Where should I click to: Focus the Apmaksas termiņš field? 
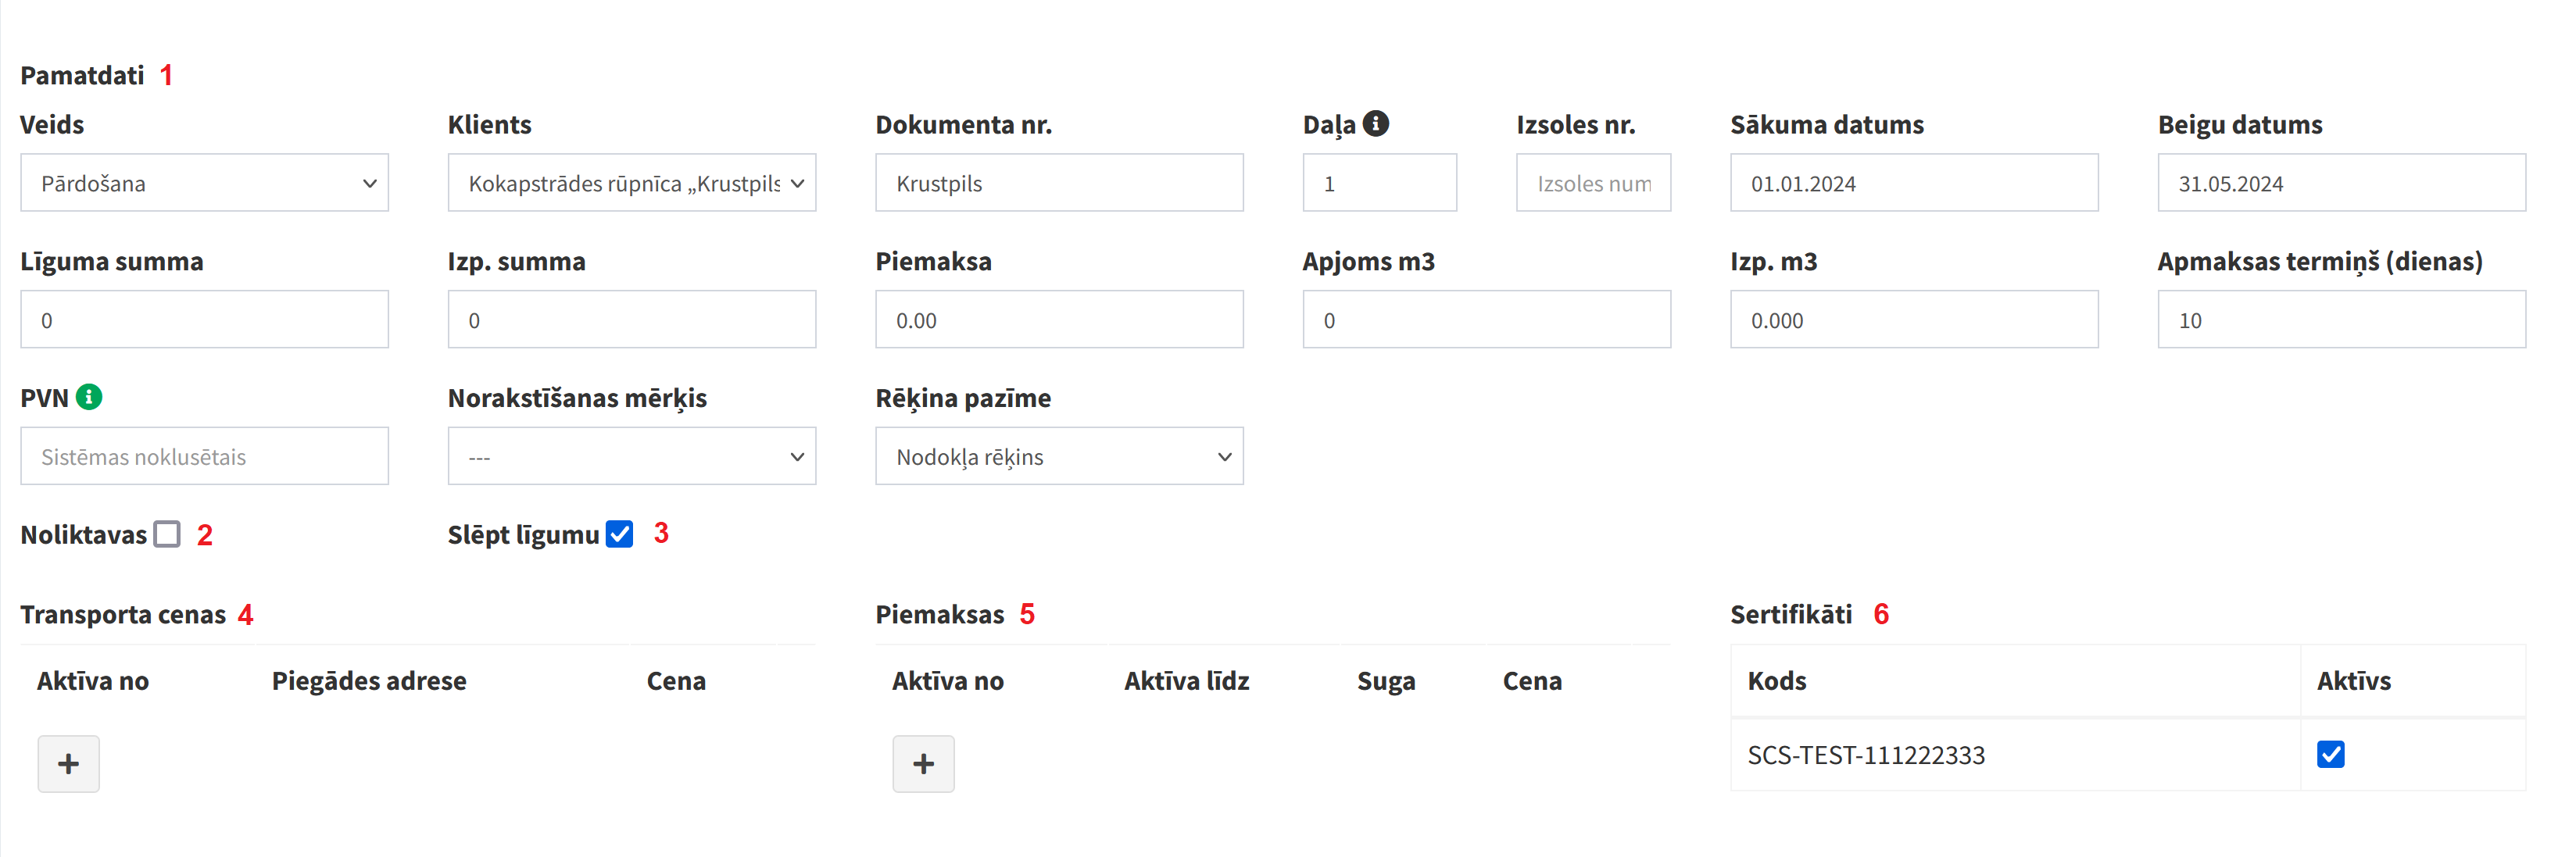(x=2341, y=320)
